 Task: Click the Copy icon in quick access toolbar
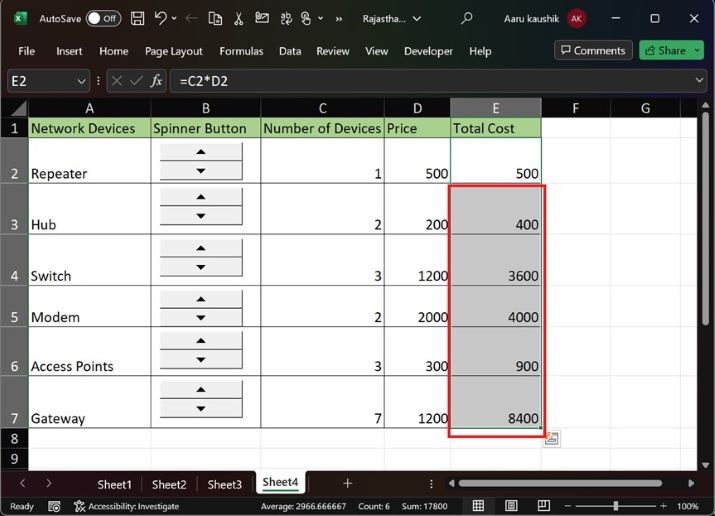point(215,19)
